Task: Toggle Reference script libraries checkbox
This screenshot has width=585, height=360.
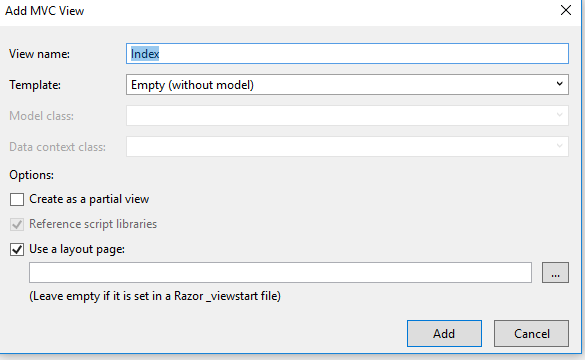Action: [17, 224]
